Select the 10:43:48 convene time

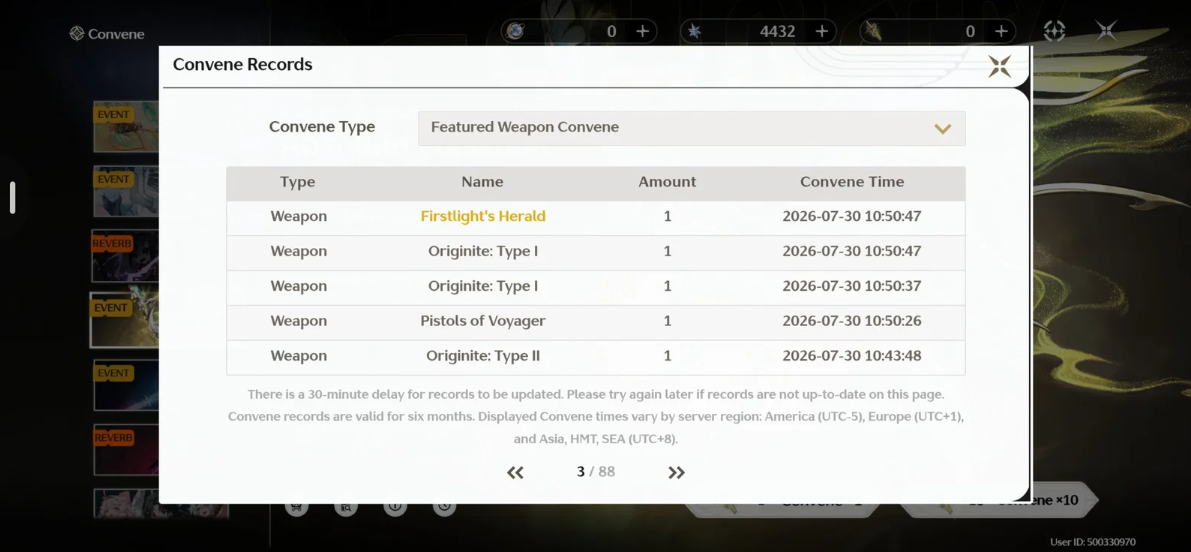[x=851, y=356]
